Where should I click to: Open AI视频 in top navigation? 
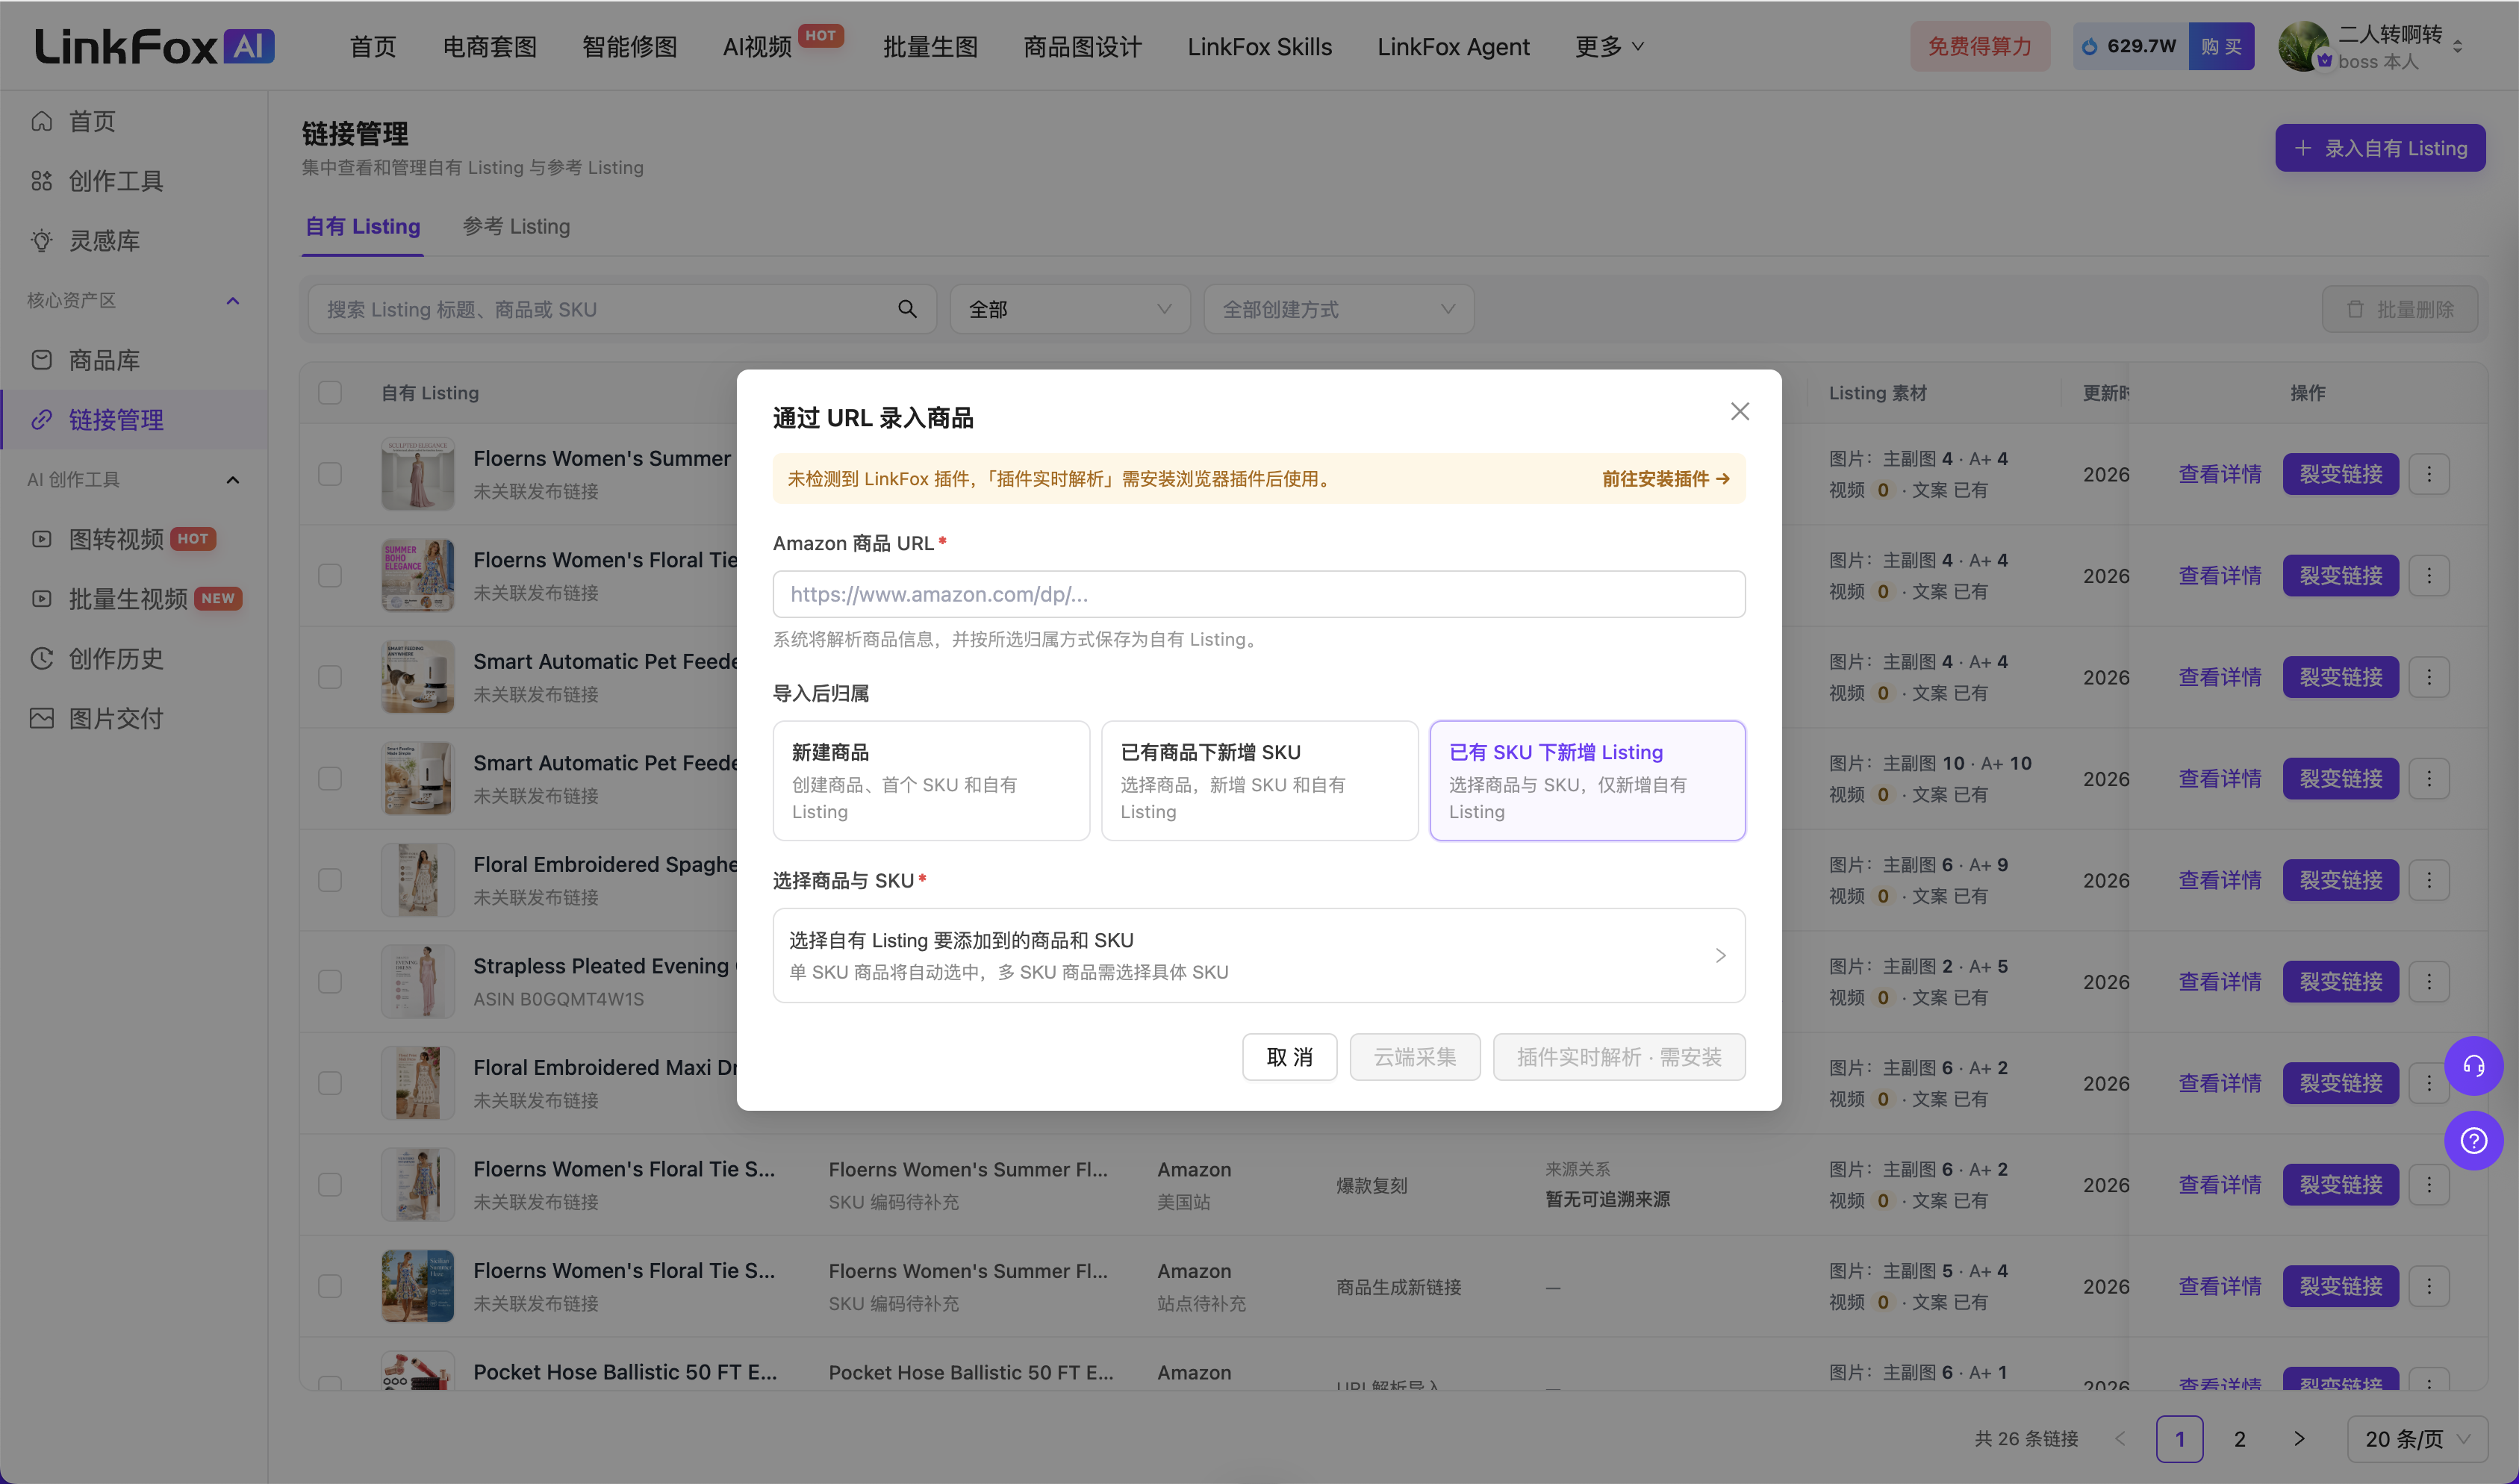[757, 47]
